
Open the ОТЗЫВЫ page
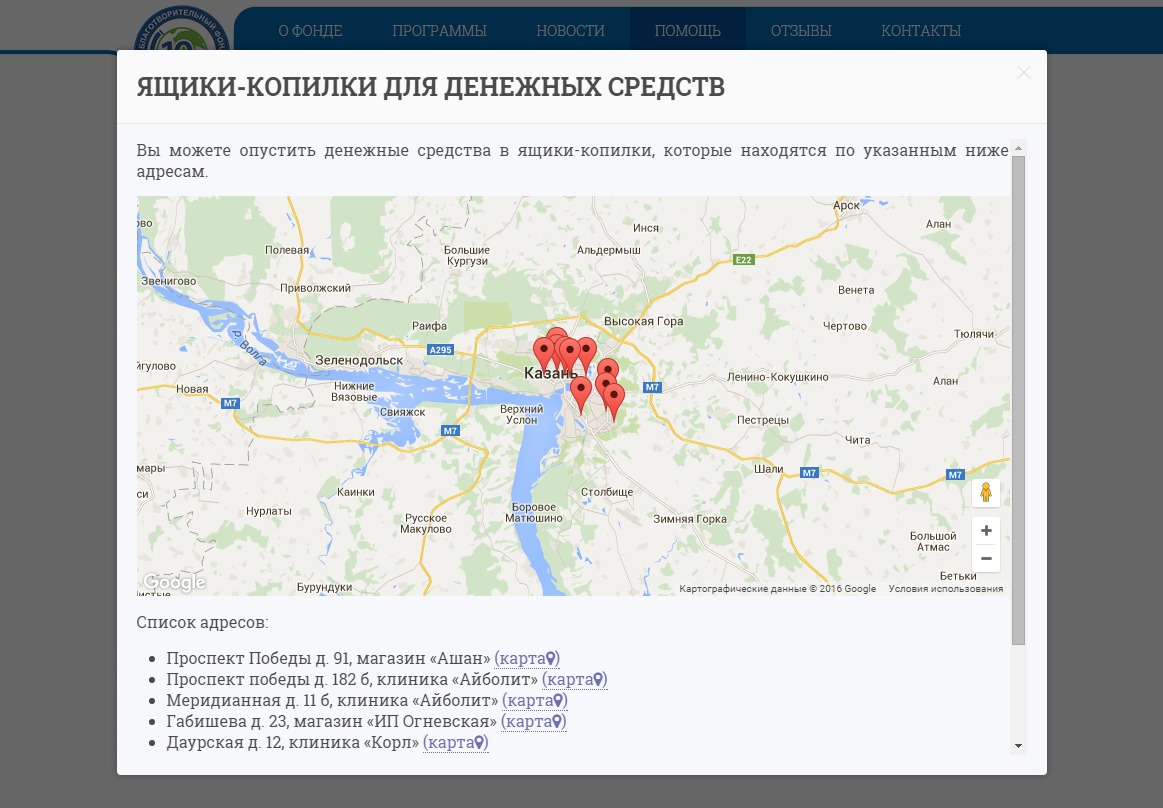[801, 30]
